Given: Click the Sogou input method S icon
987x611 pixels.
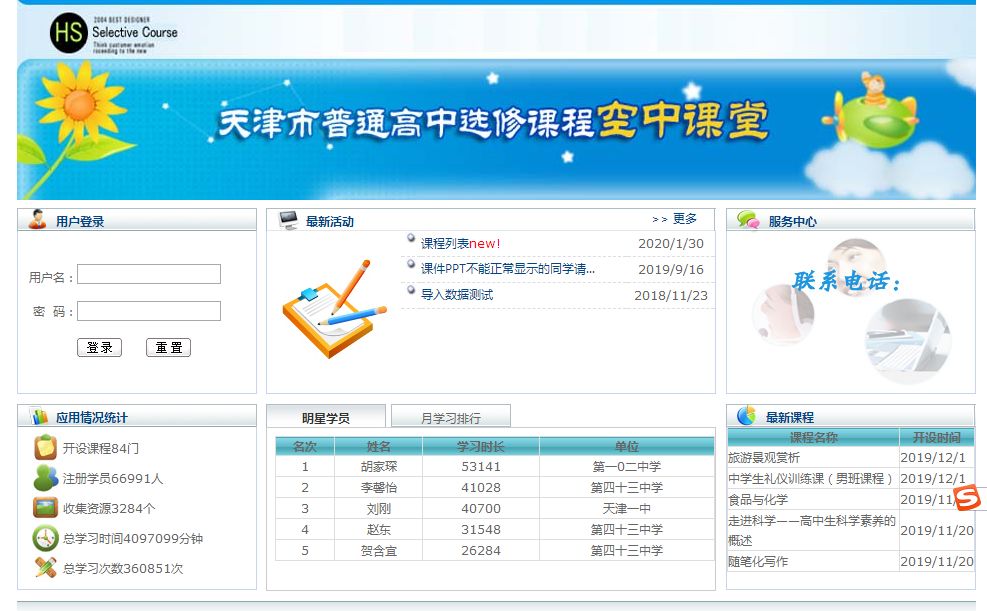Looking at the screenshot, I should point(967,498).
